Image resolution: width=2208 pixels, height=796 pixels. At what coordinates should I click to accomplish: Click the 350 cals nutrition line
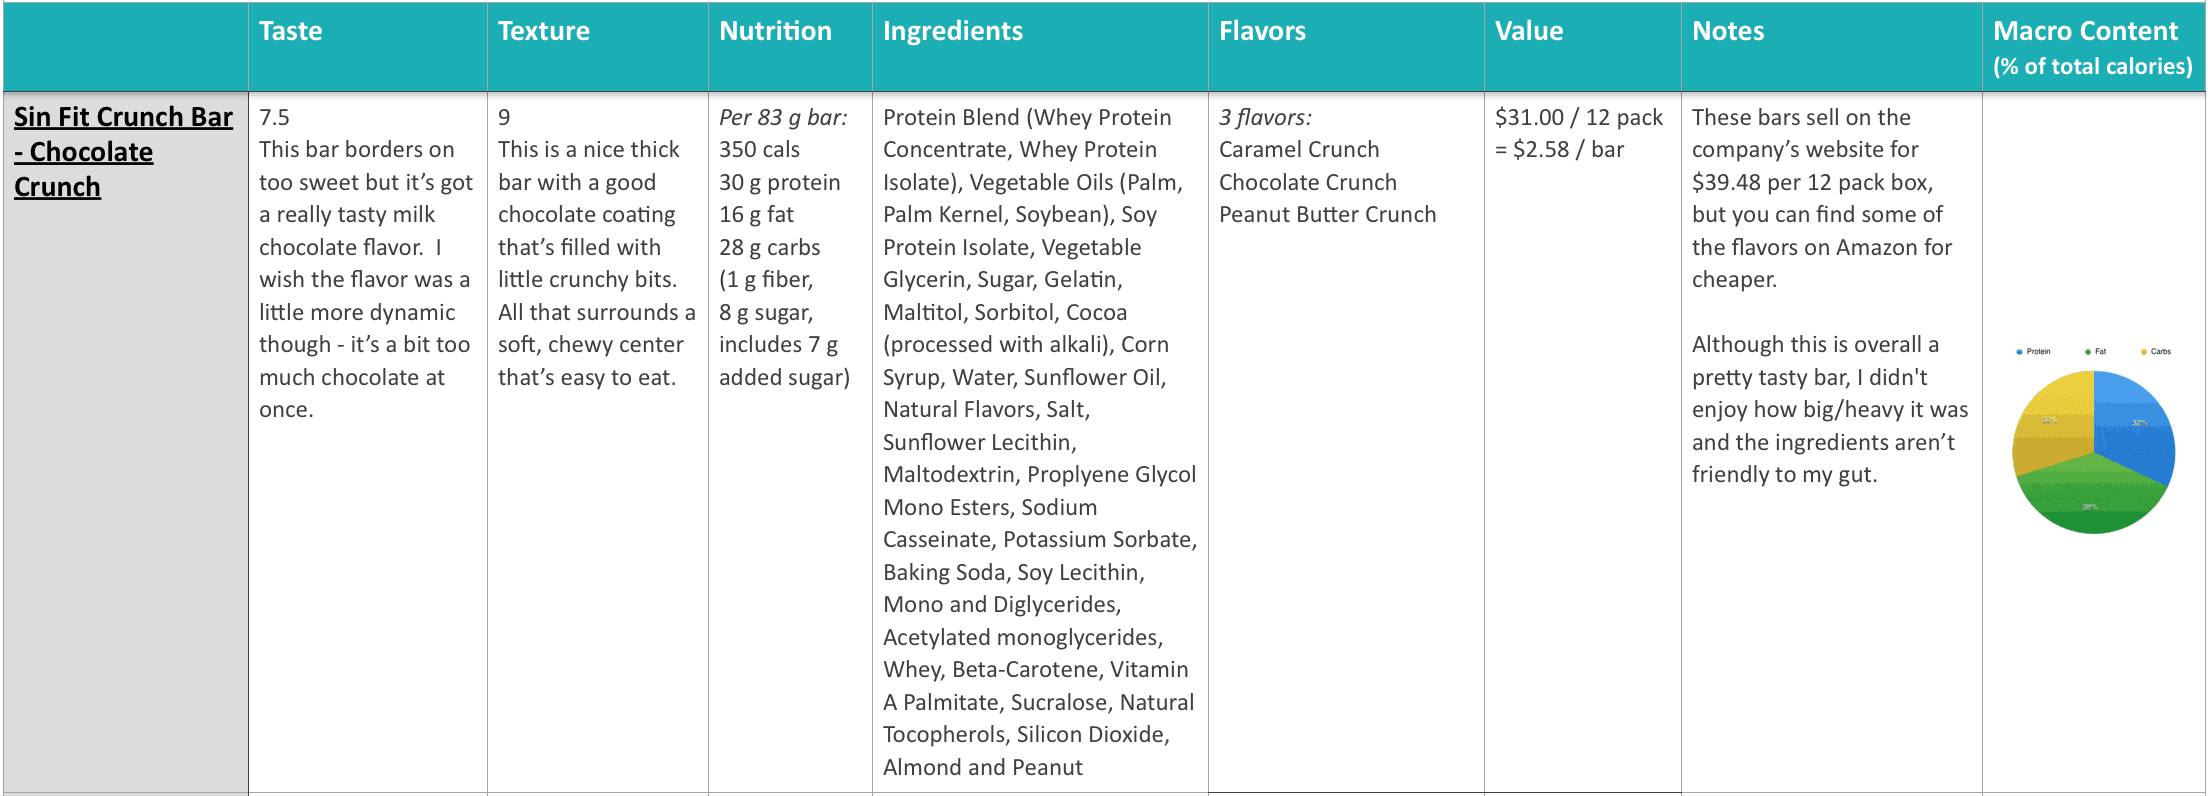759,149
